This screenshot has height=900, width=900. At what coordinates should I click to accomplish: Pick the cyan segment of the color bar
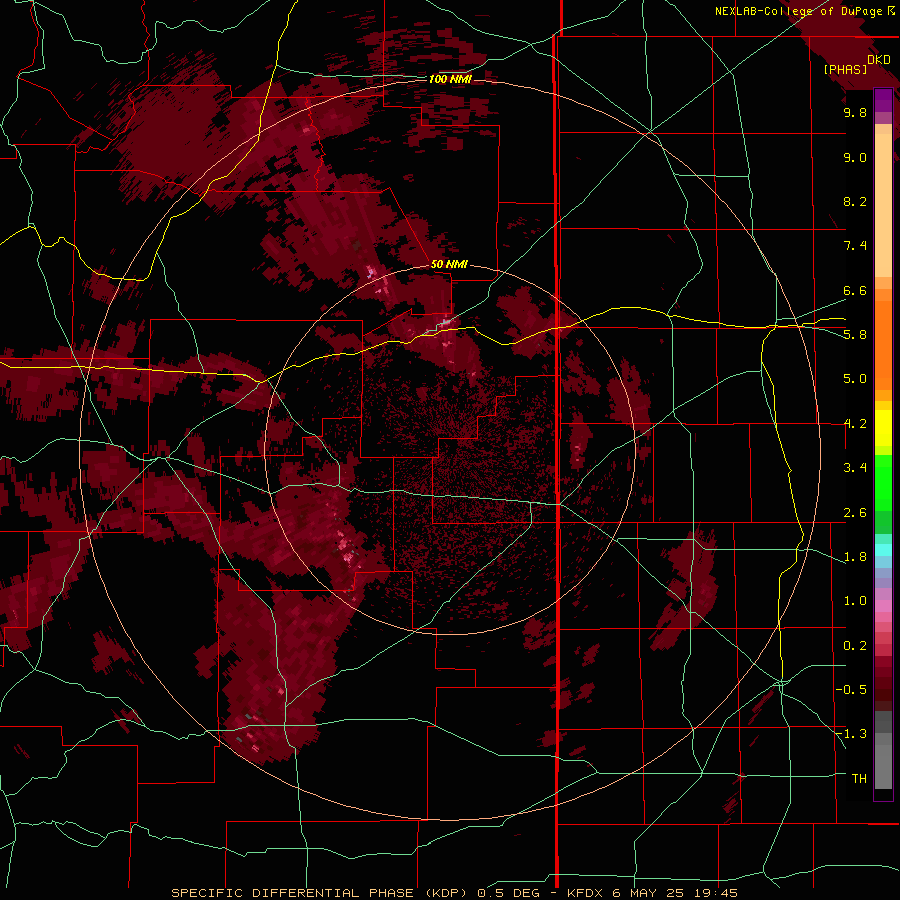[883, 550]
